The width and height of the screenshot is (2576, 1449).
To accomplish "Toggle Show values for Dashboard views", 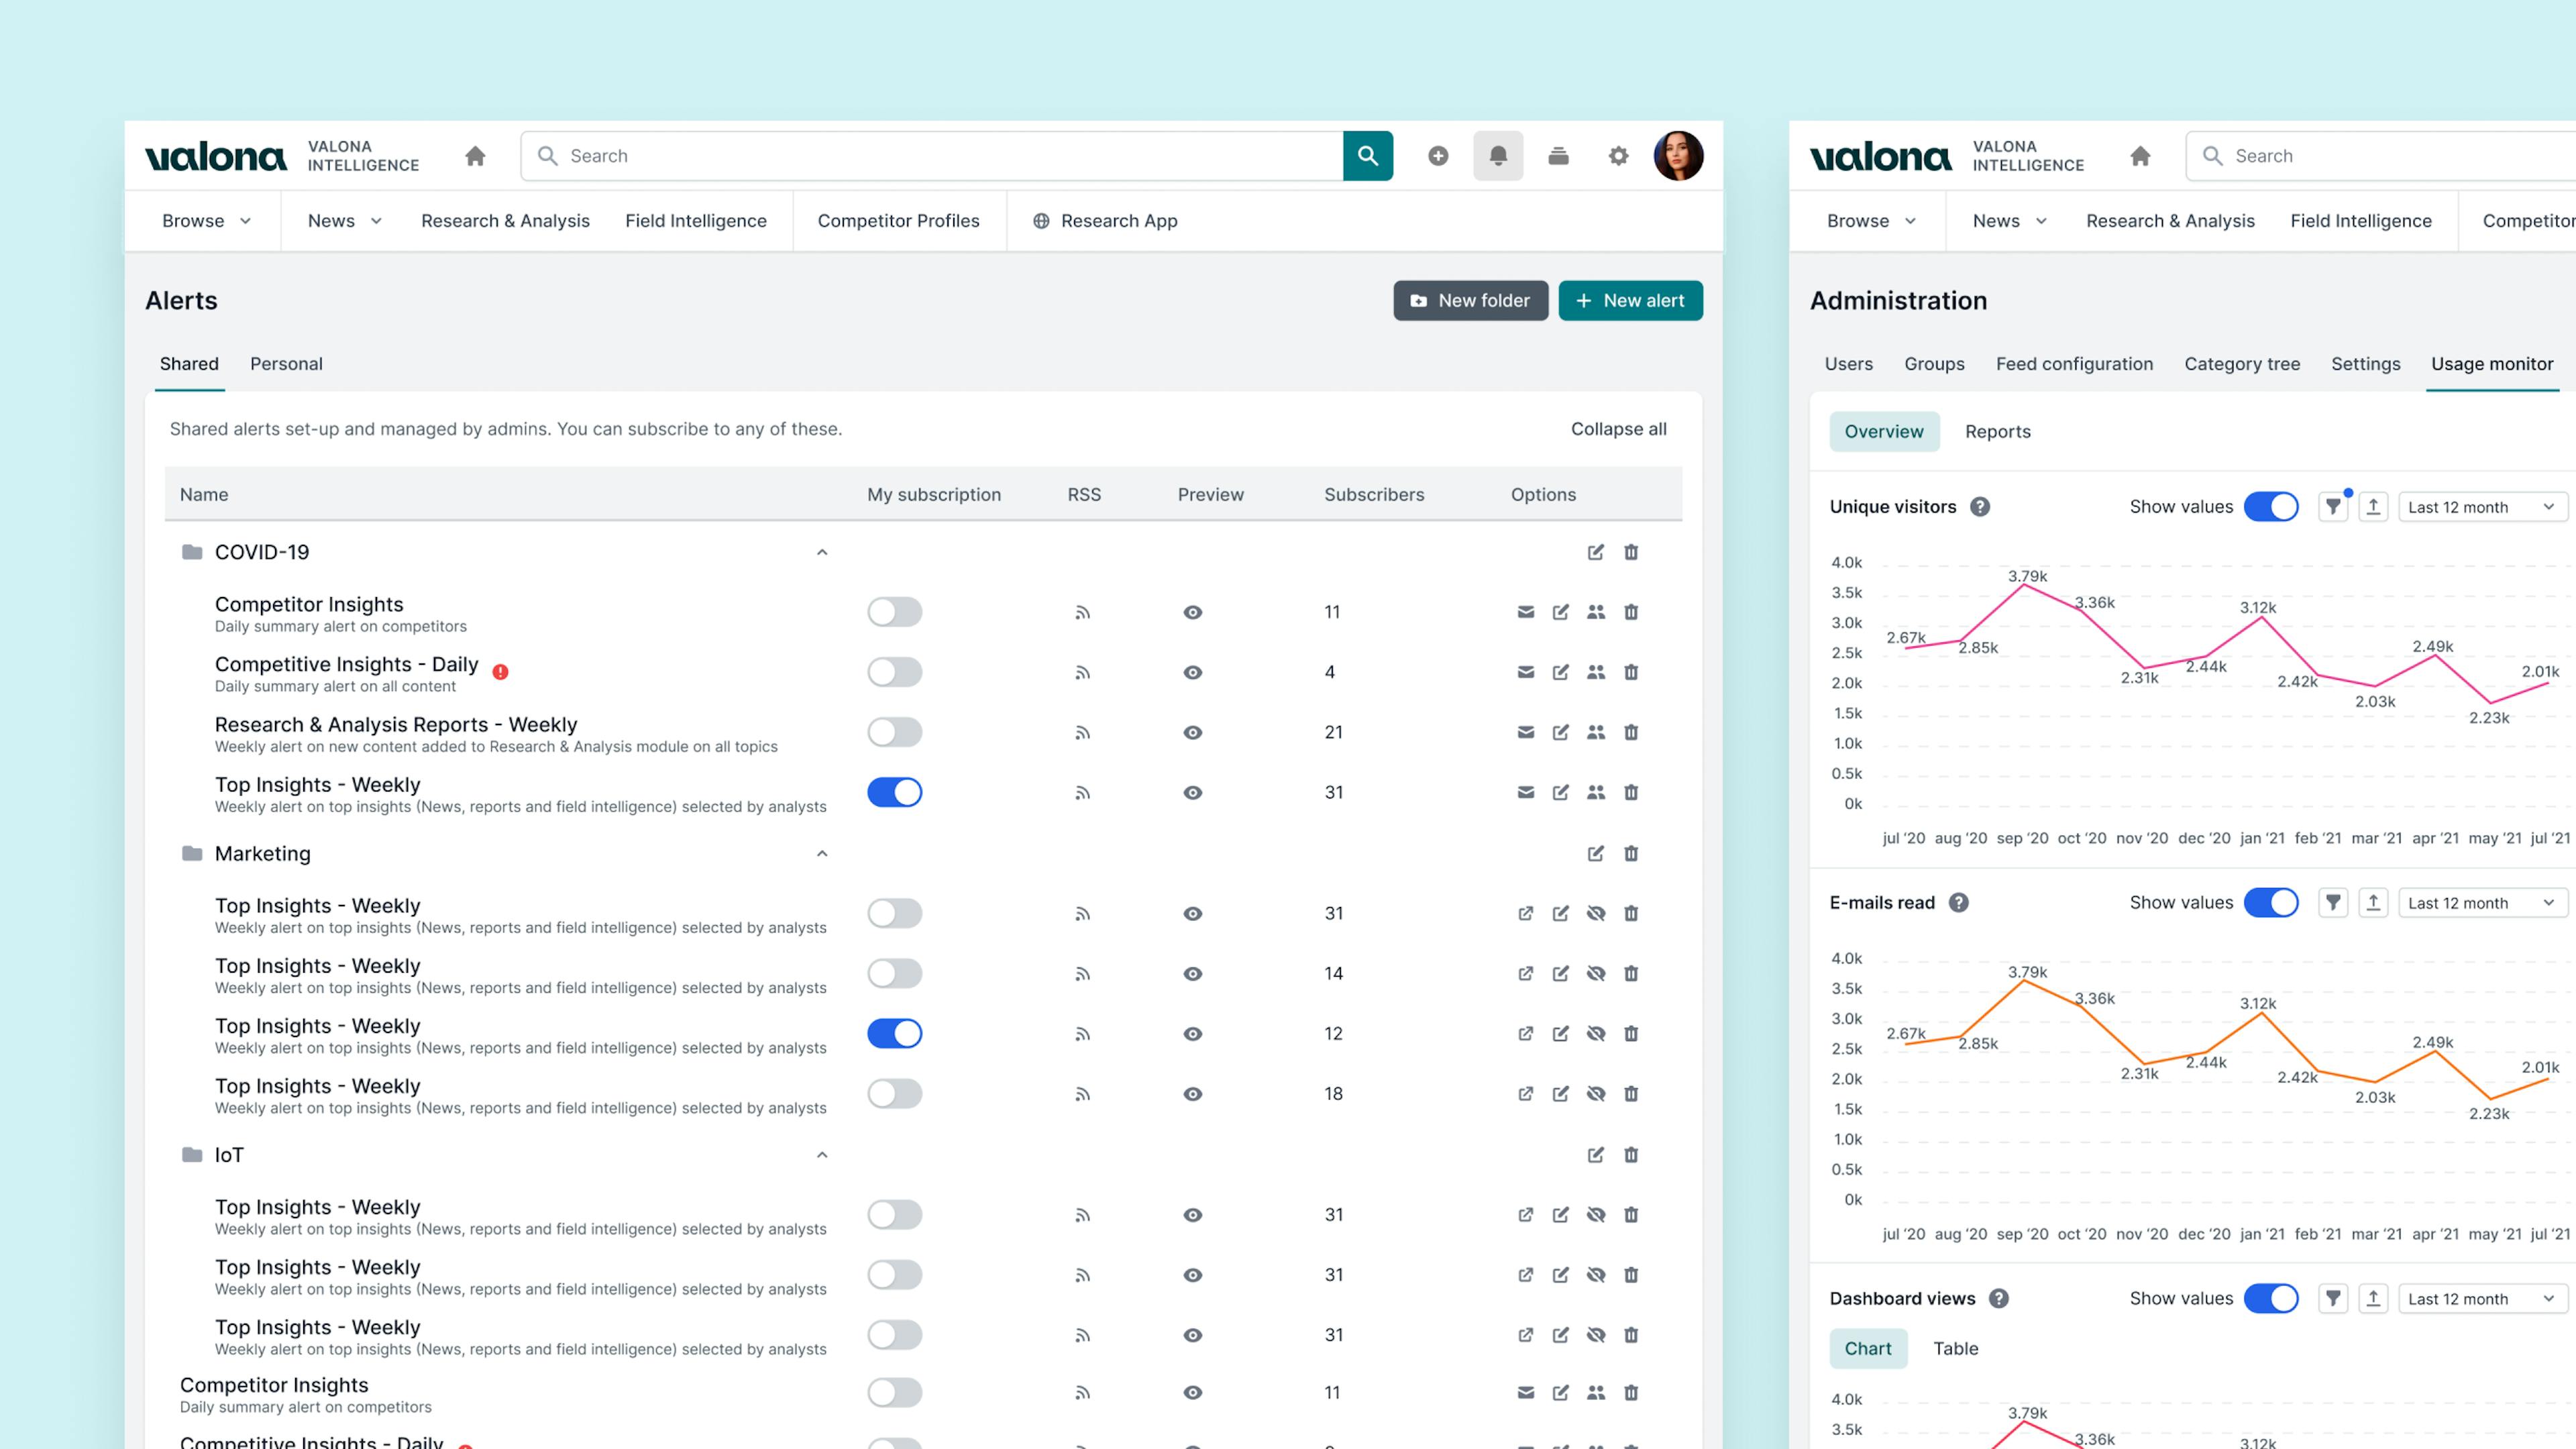I will [2271, 1299].
